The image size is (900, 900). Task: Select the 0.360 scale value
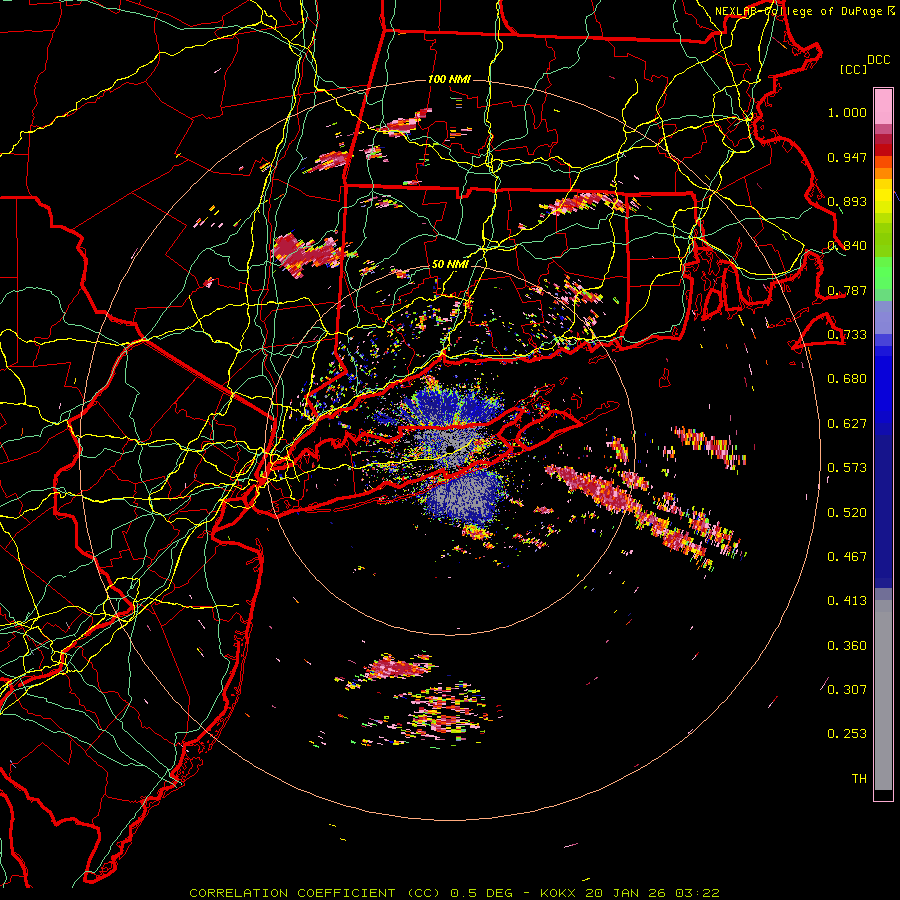(847, 645)
